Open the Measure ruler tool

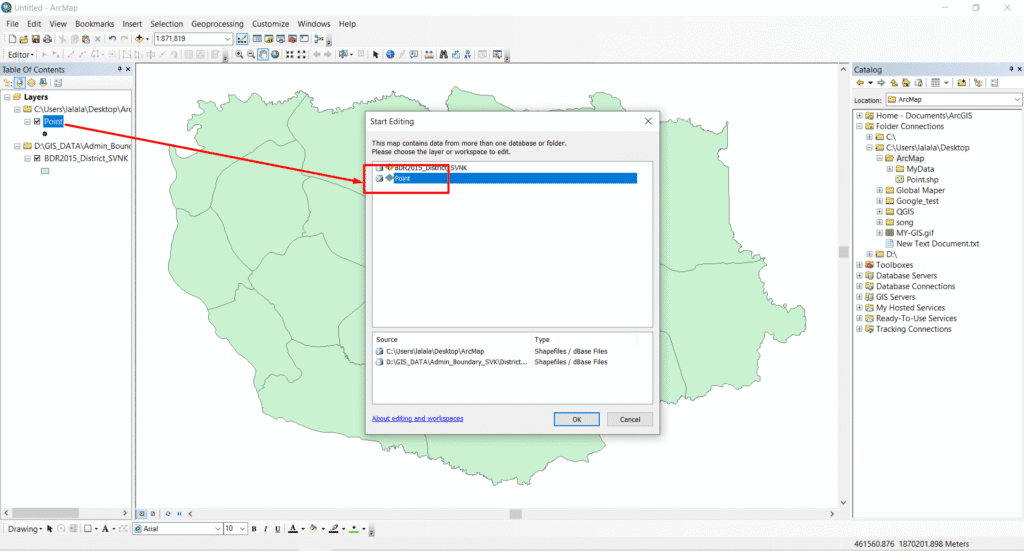[x=429, y=55]
